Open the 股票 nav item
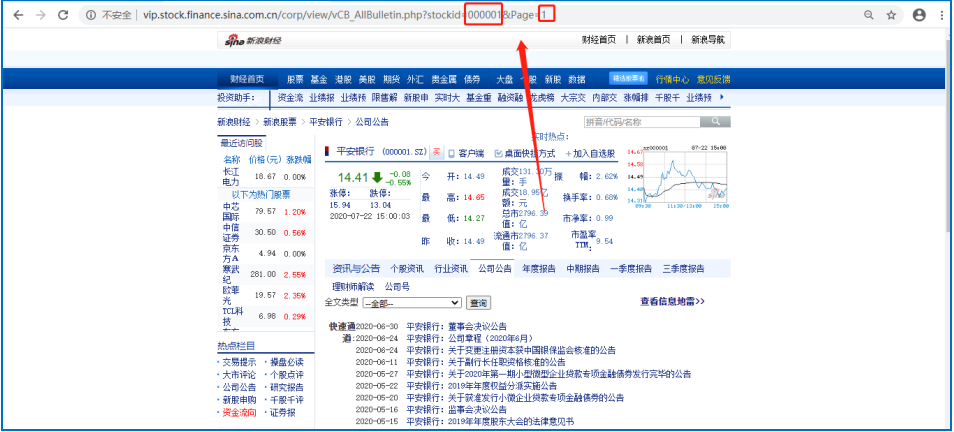 [295, 79]
